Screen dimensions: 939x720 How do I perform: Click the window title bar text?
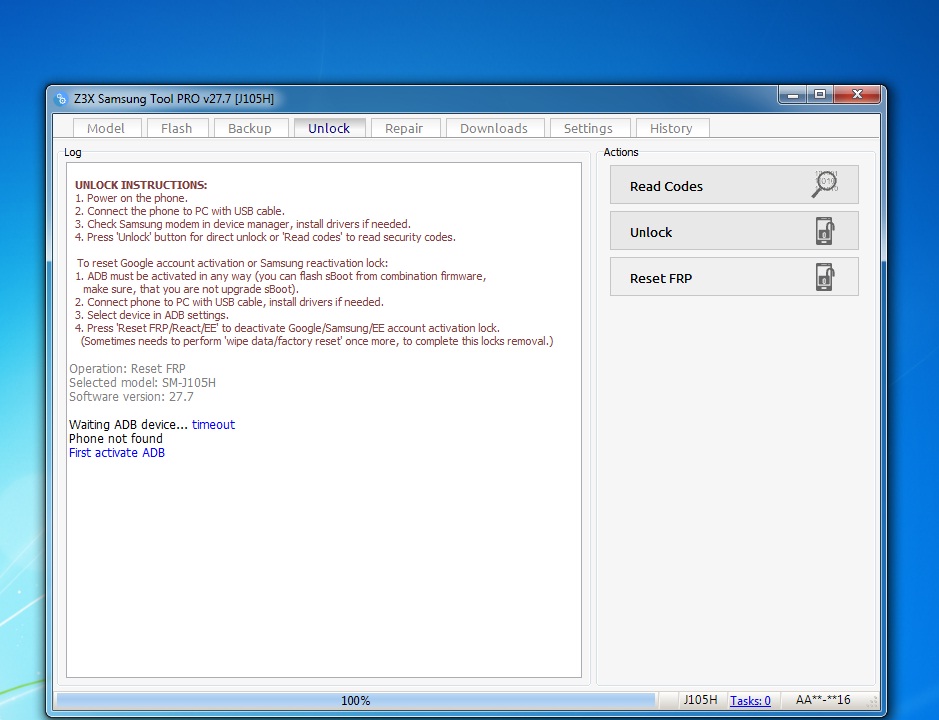click(174, 99)
